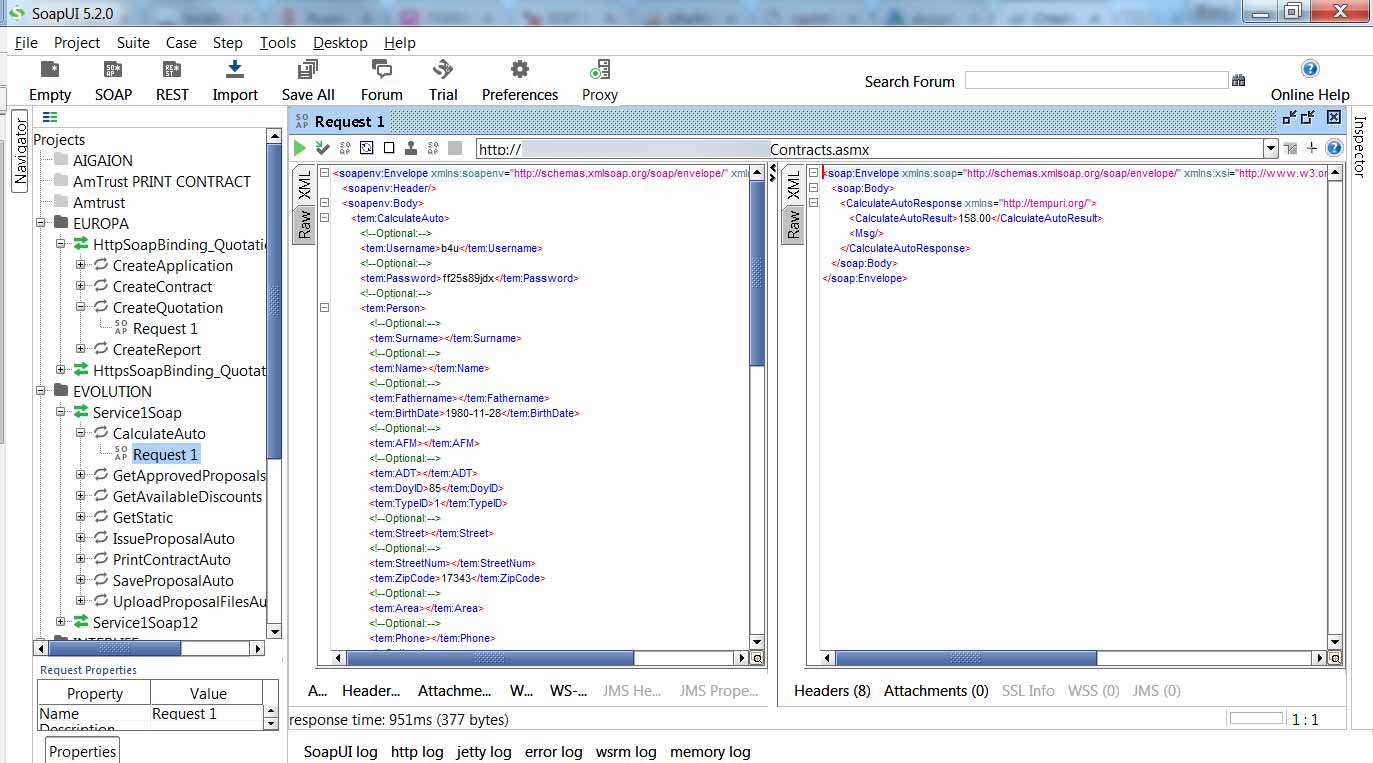Toggle fold of soapenv:Body in the request
Image resolution: width=1373 pixels, height=763 pixels.
(324, 203)
